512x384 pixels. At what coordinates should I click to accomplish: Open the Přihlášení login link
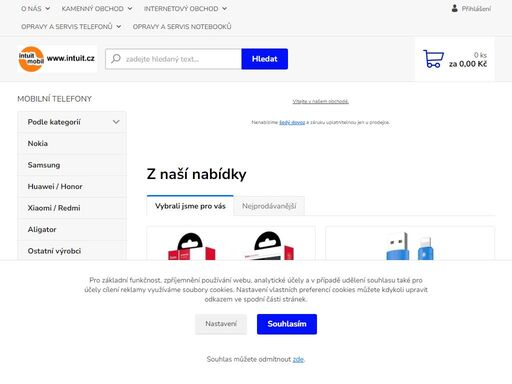(x=476, y=9)
